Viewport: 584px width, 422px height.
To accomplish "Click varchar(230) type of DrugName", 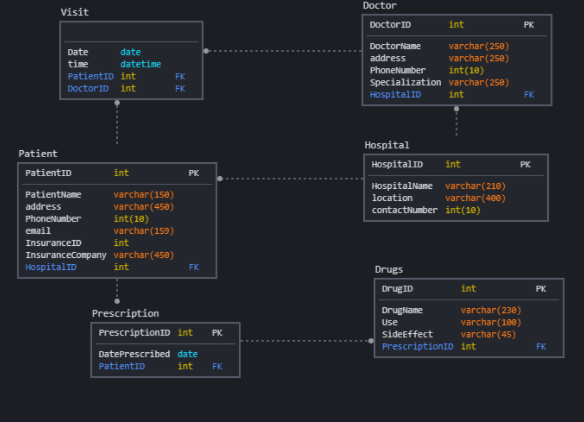I will [491, 310].
